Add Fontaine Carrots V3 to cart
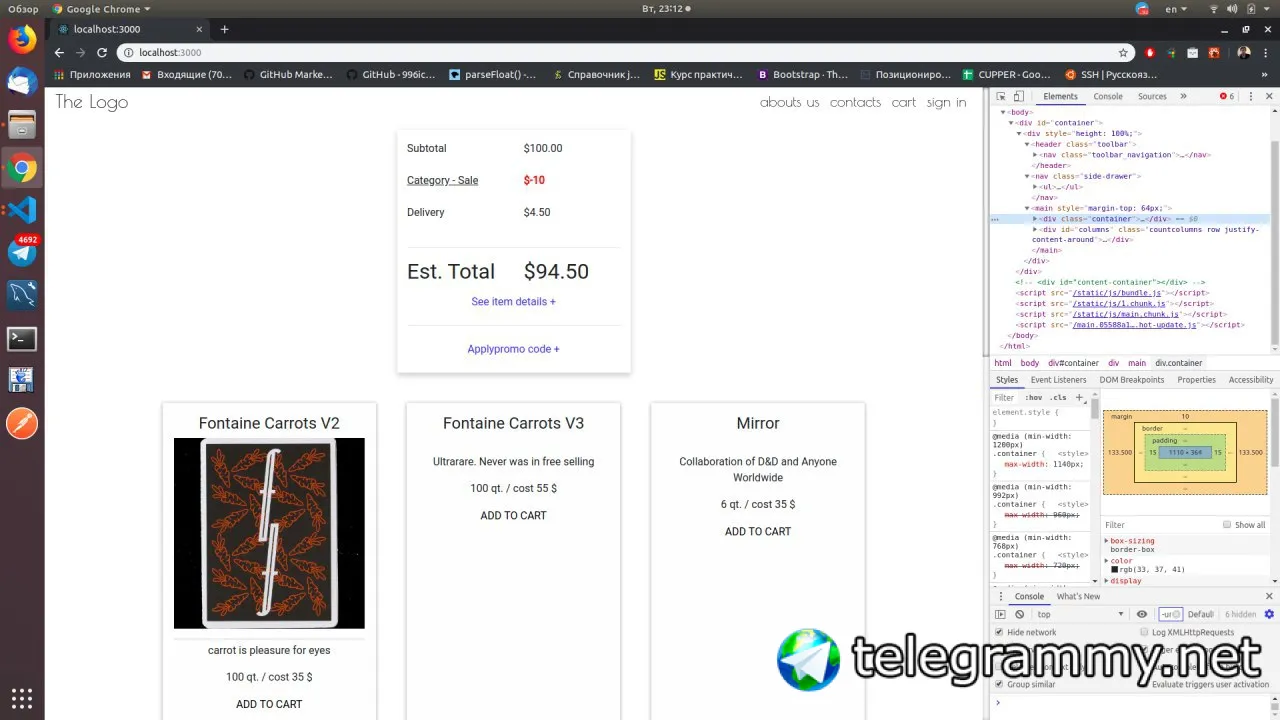Screen dimensions: 1280x720 (513, 516)
